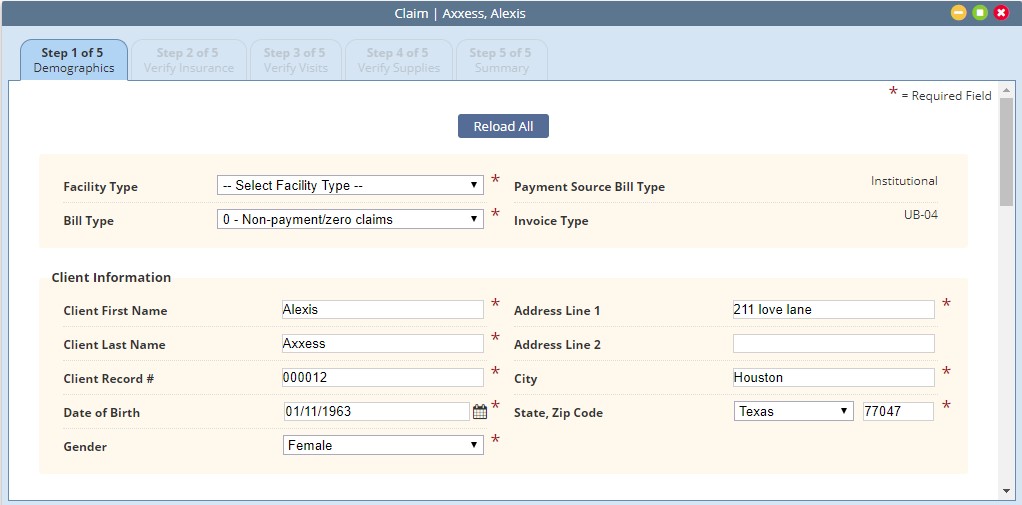Jump to Step 5 Summary tab
The width and height of the screenshot is (1022, 505).
(501, 60)
